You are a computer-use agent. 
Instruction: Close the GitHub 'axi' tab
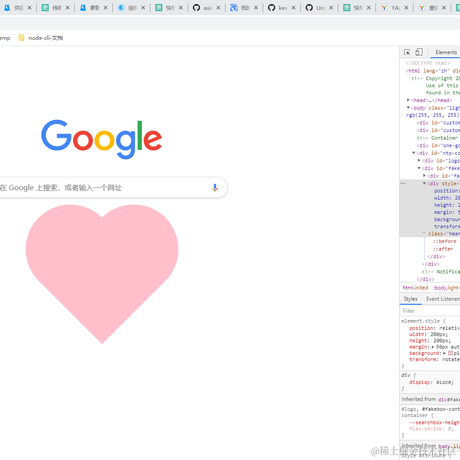click(x=218, y=8)
